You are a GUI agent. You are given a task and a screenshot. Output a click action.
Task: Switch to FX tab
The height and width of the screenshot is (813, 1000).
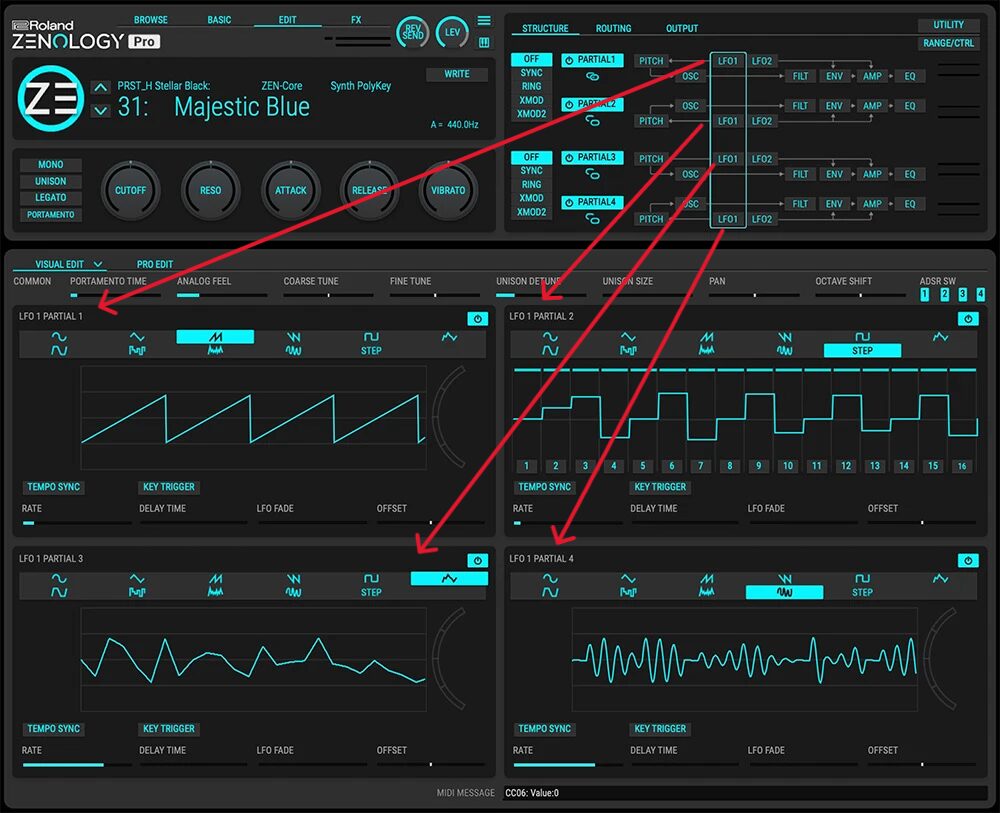(356, 20)
